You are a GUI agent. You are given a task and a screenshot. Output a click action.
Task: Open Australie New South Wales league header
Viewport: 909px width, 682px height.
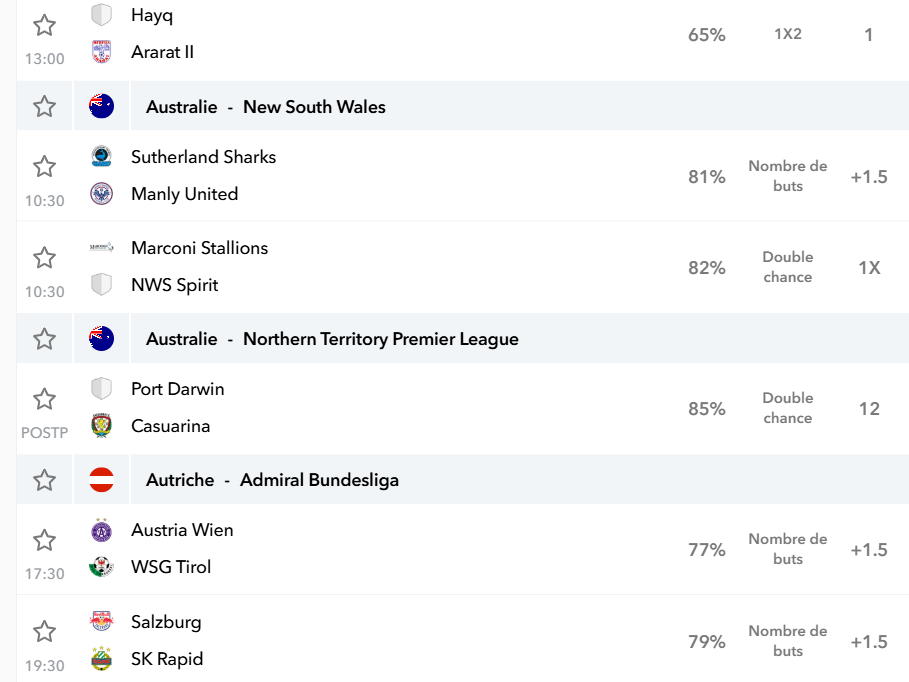266,107
